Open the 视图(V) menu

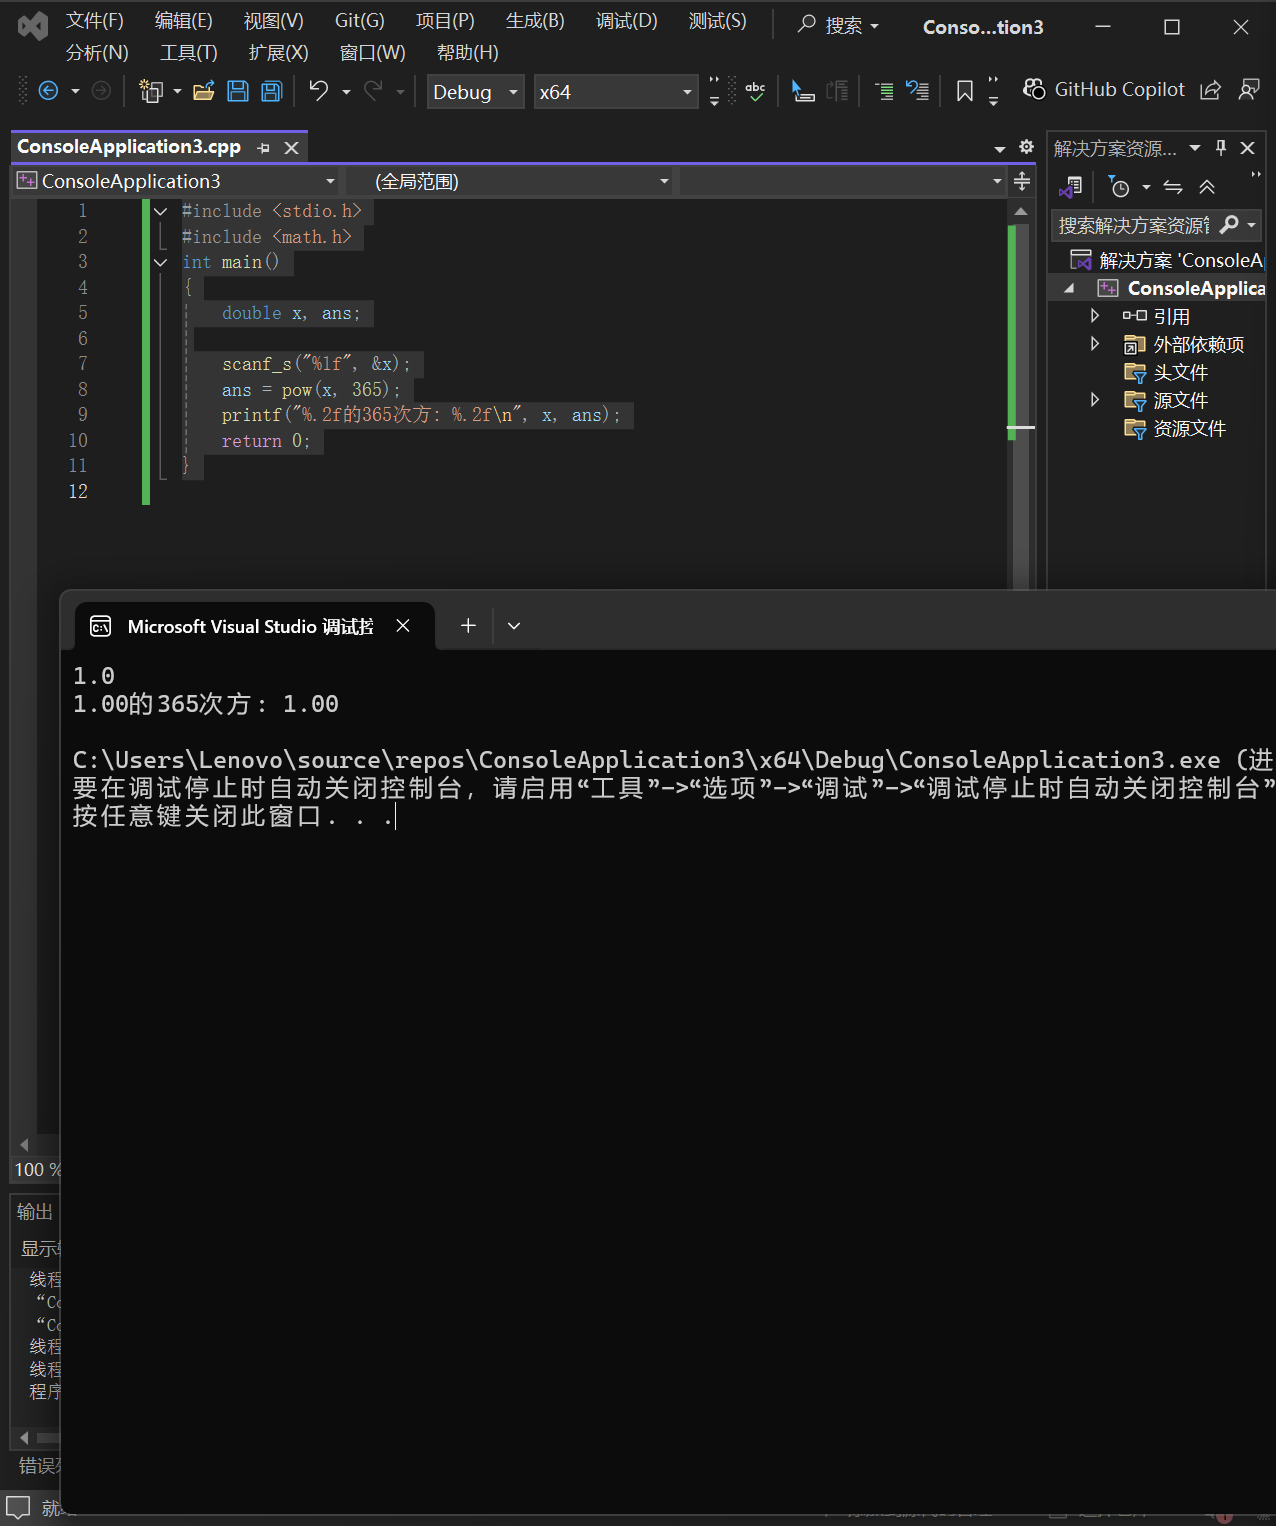pyautogui.click(x=273, y=21)
